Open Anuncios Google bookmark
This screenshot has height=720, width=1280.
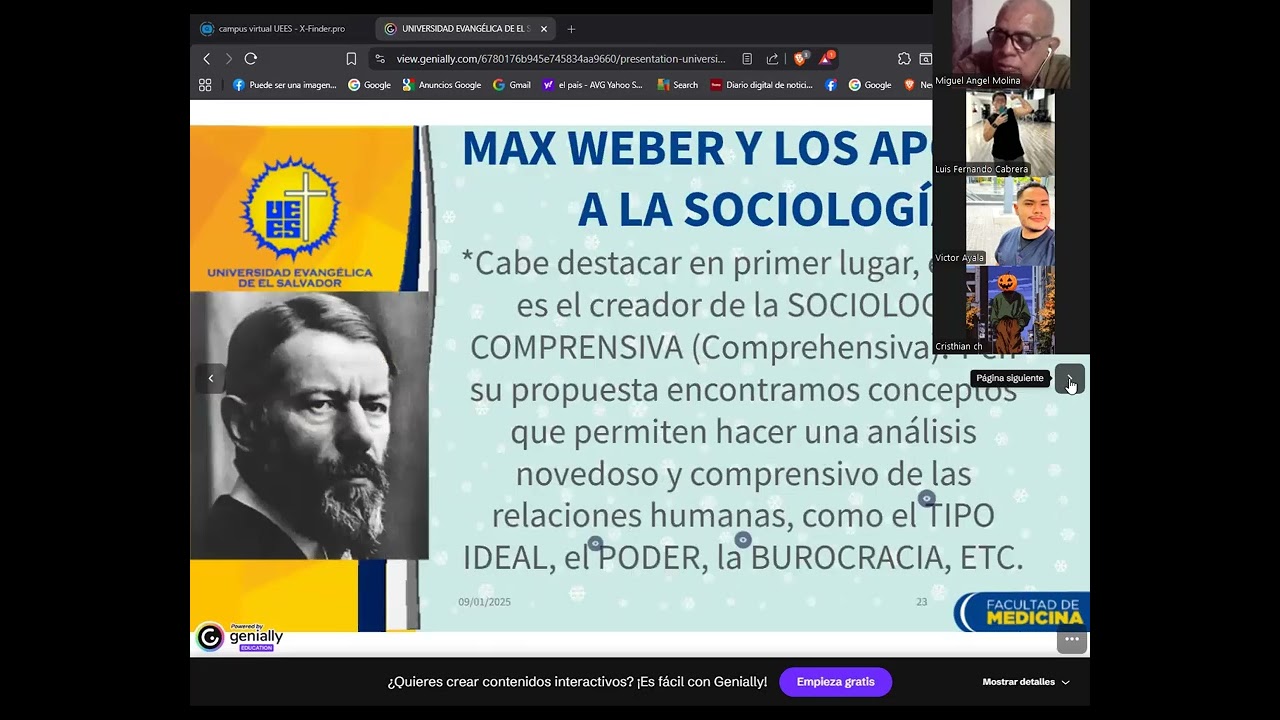(441, 85)
